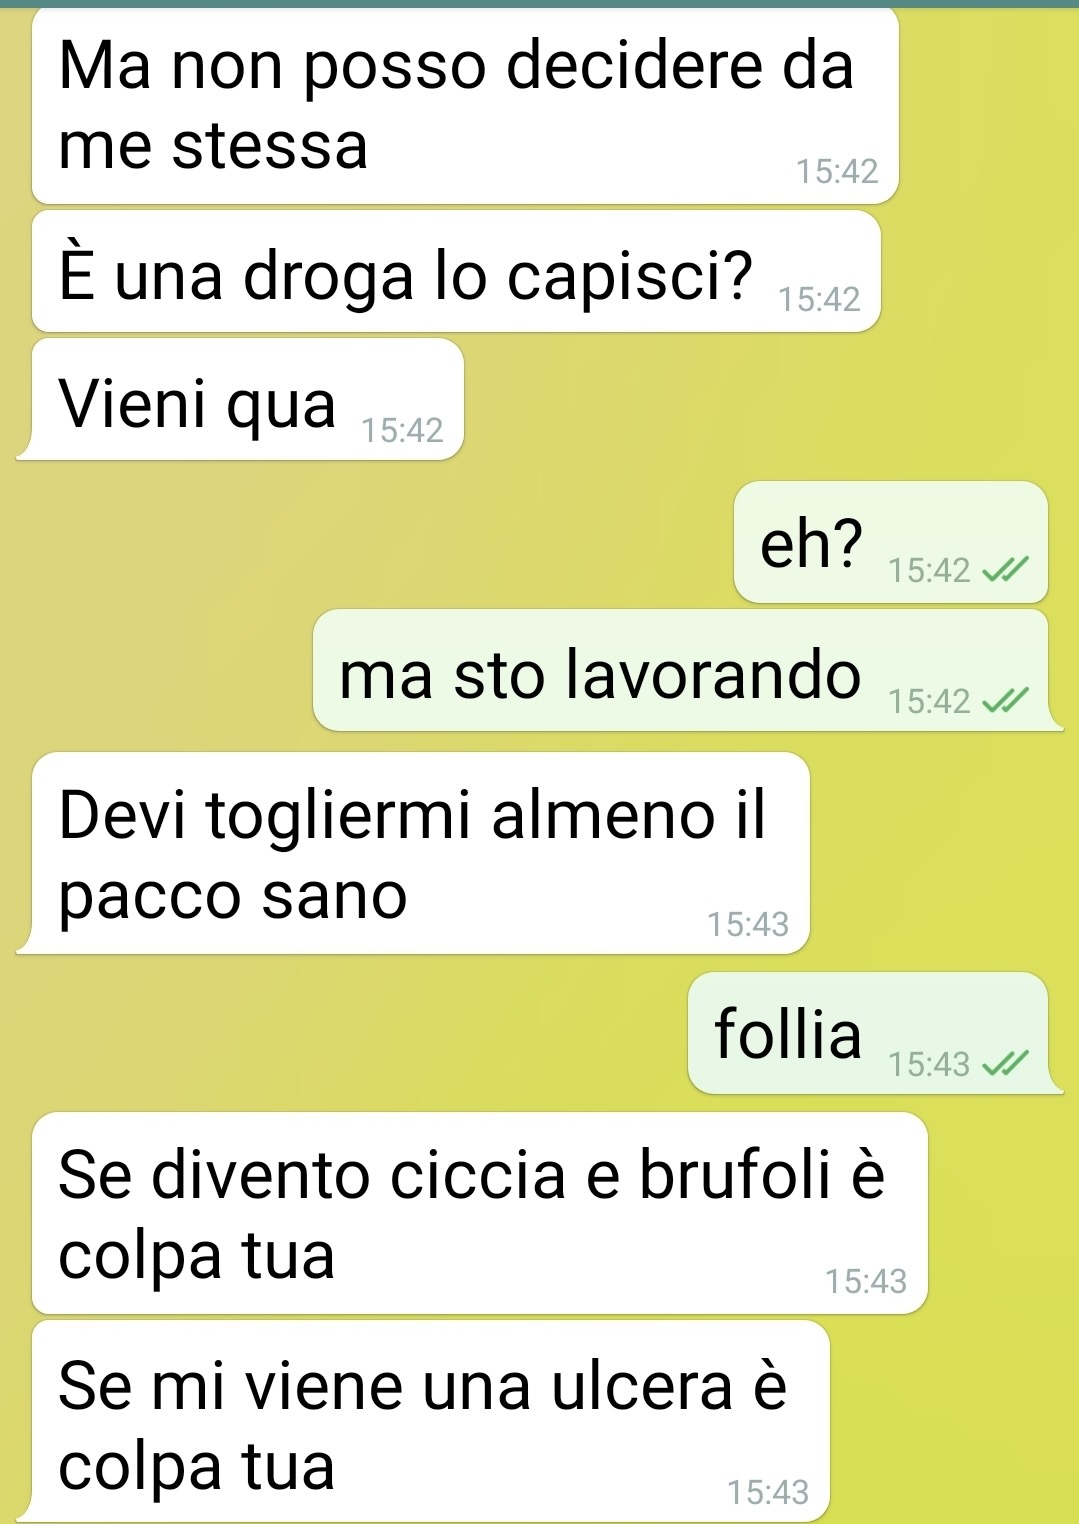Tap the 15:42 timestamp on 'Vieni qua'

pos(402,430)
